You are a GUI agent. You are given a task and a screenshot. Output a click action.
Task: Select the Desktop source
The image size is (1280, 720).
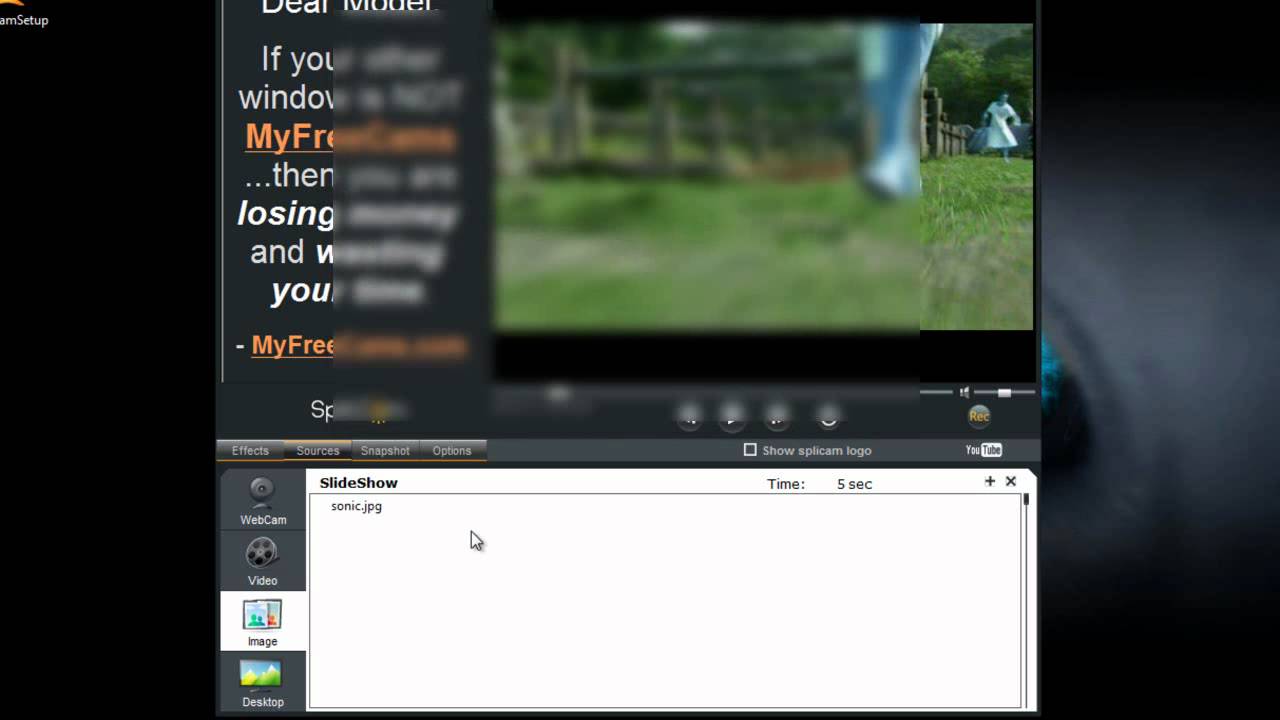(x=262, y=684)
